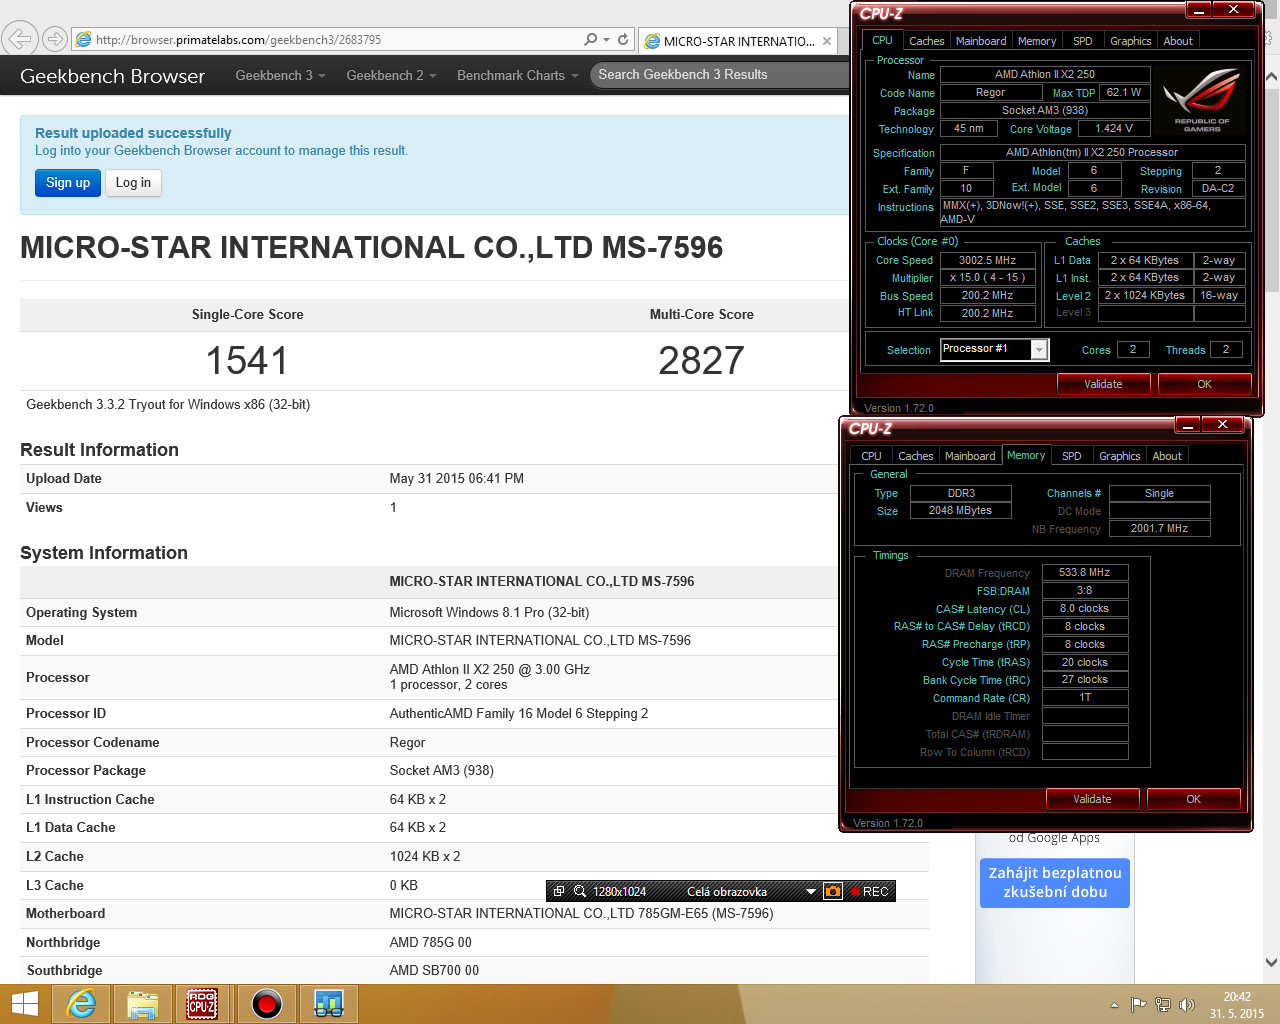
Task: Refresh the Geekbench page
Action: (623, 39)
